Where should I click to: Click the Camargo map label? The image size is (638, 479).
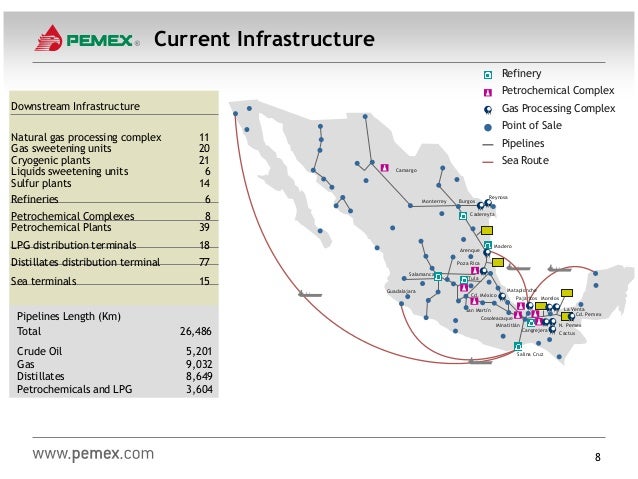406,170
